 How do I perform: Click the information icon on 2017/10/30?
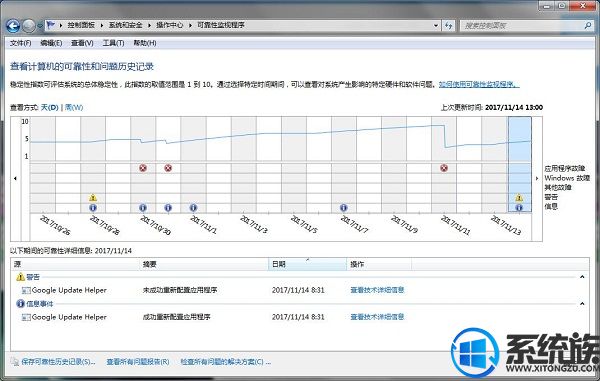pos(143,208)
